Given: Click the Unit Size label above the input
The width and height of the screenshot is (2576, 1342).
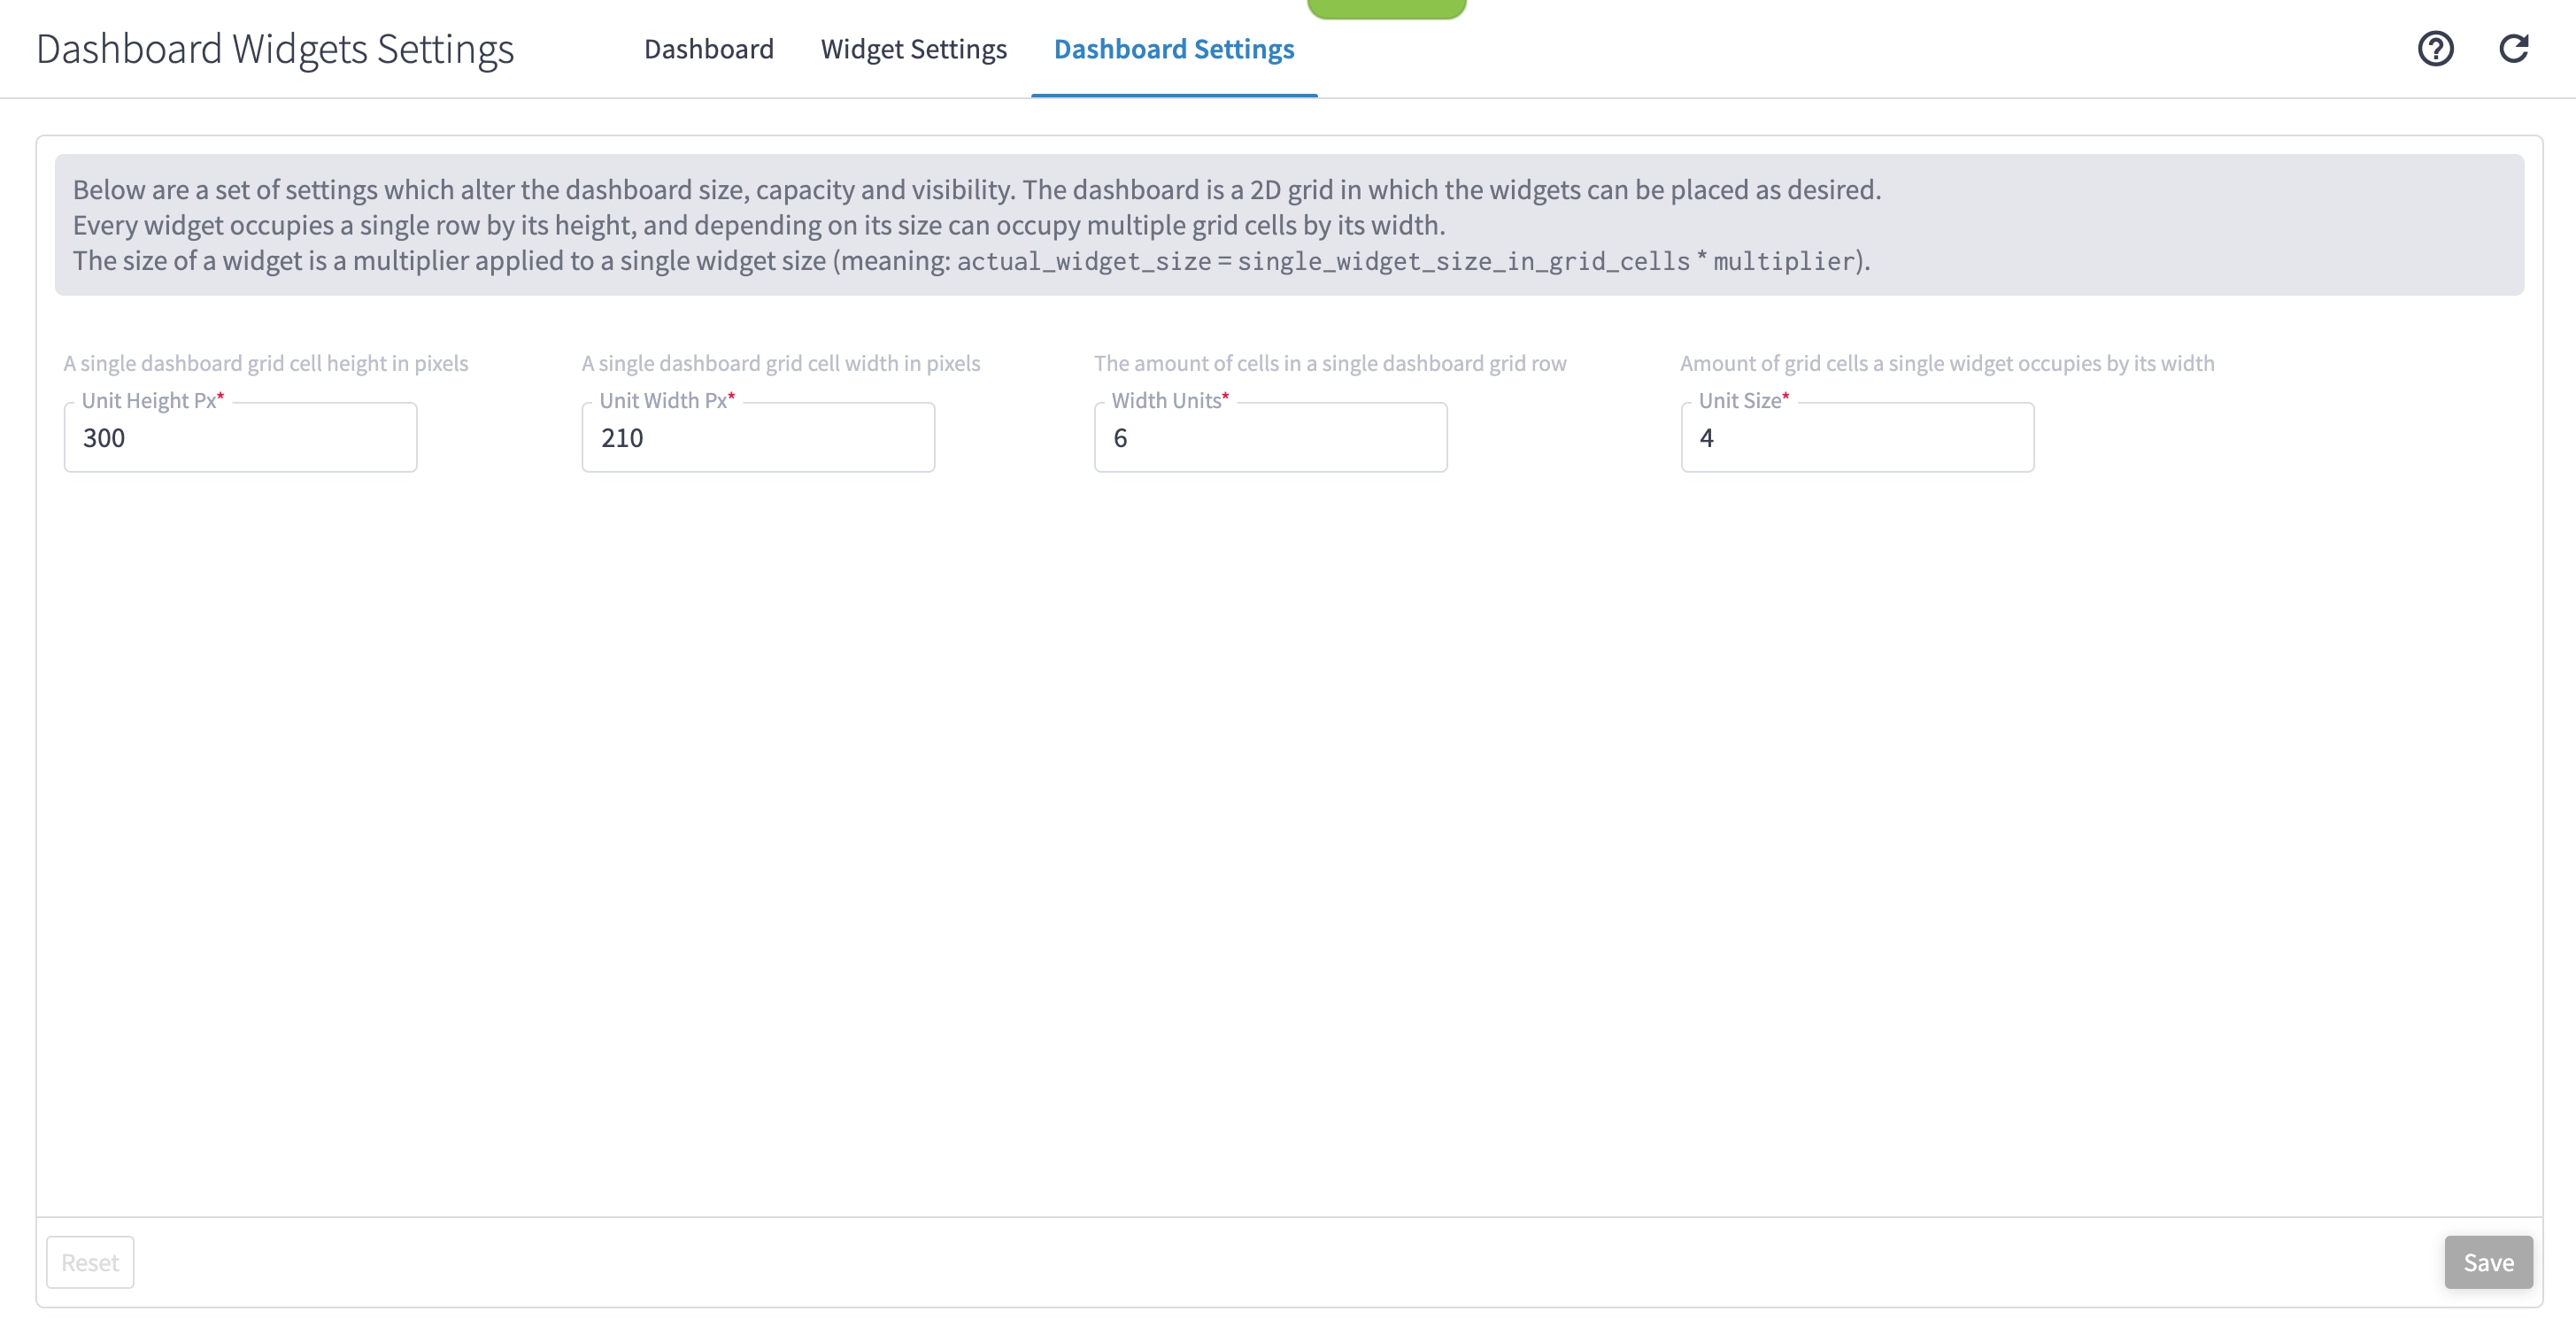Looking at the screenshot, I should coord(1740,400).
